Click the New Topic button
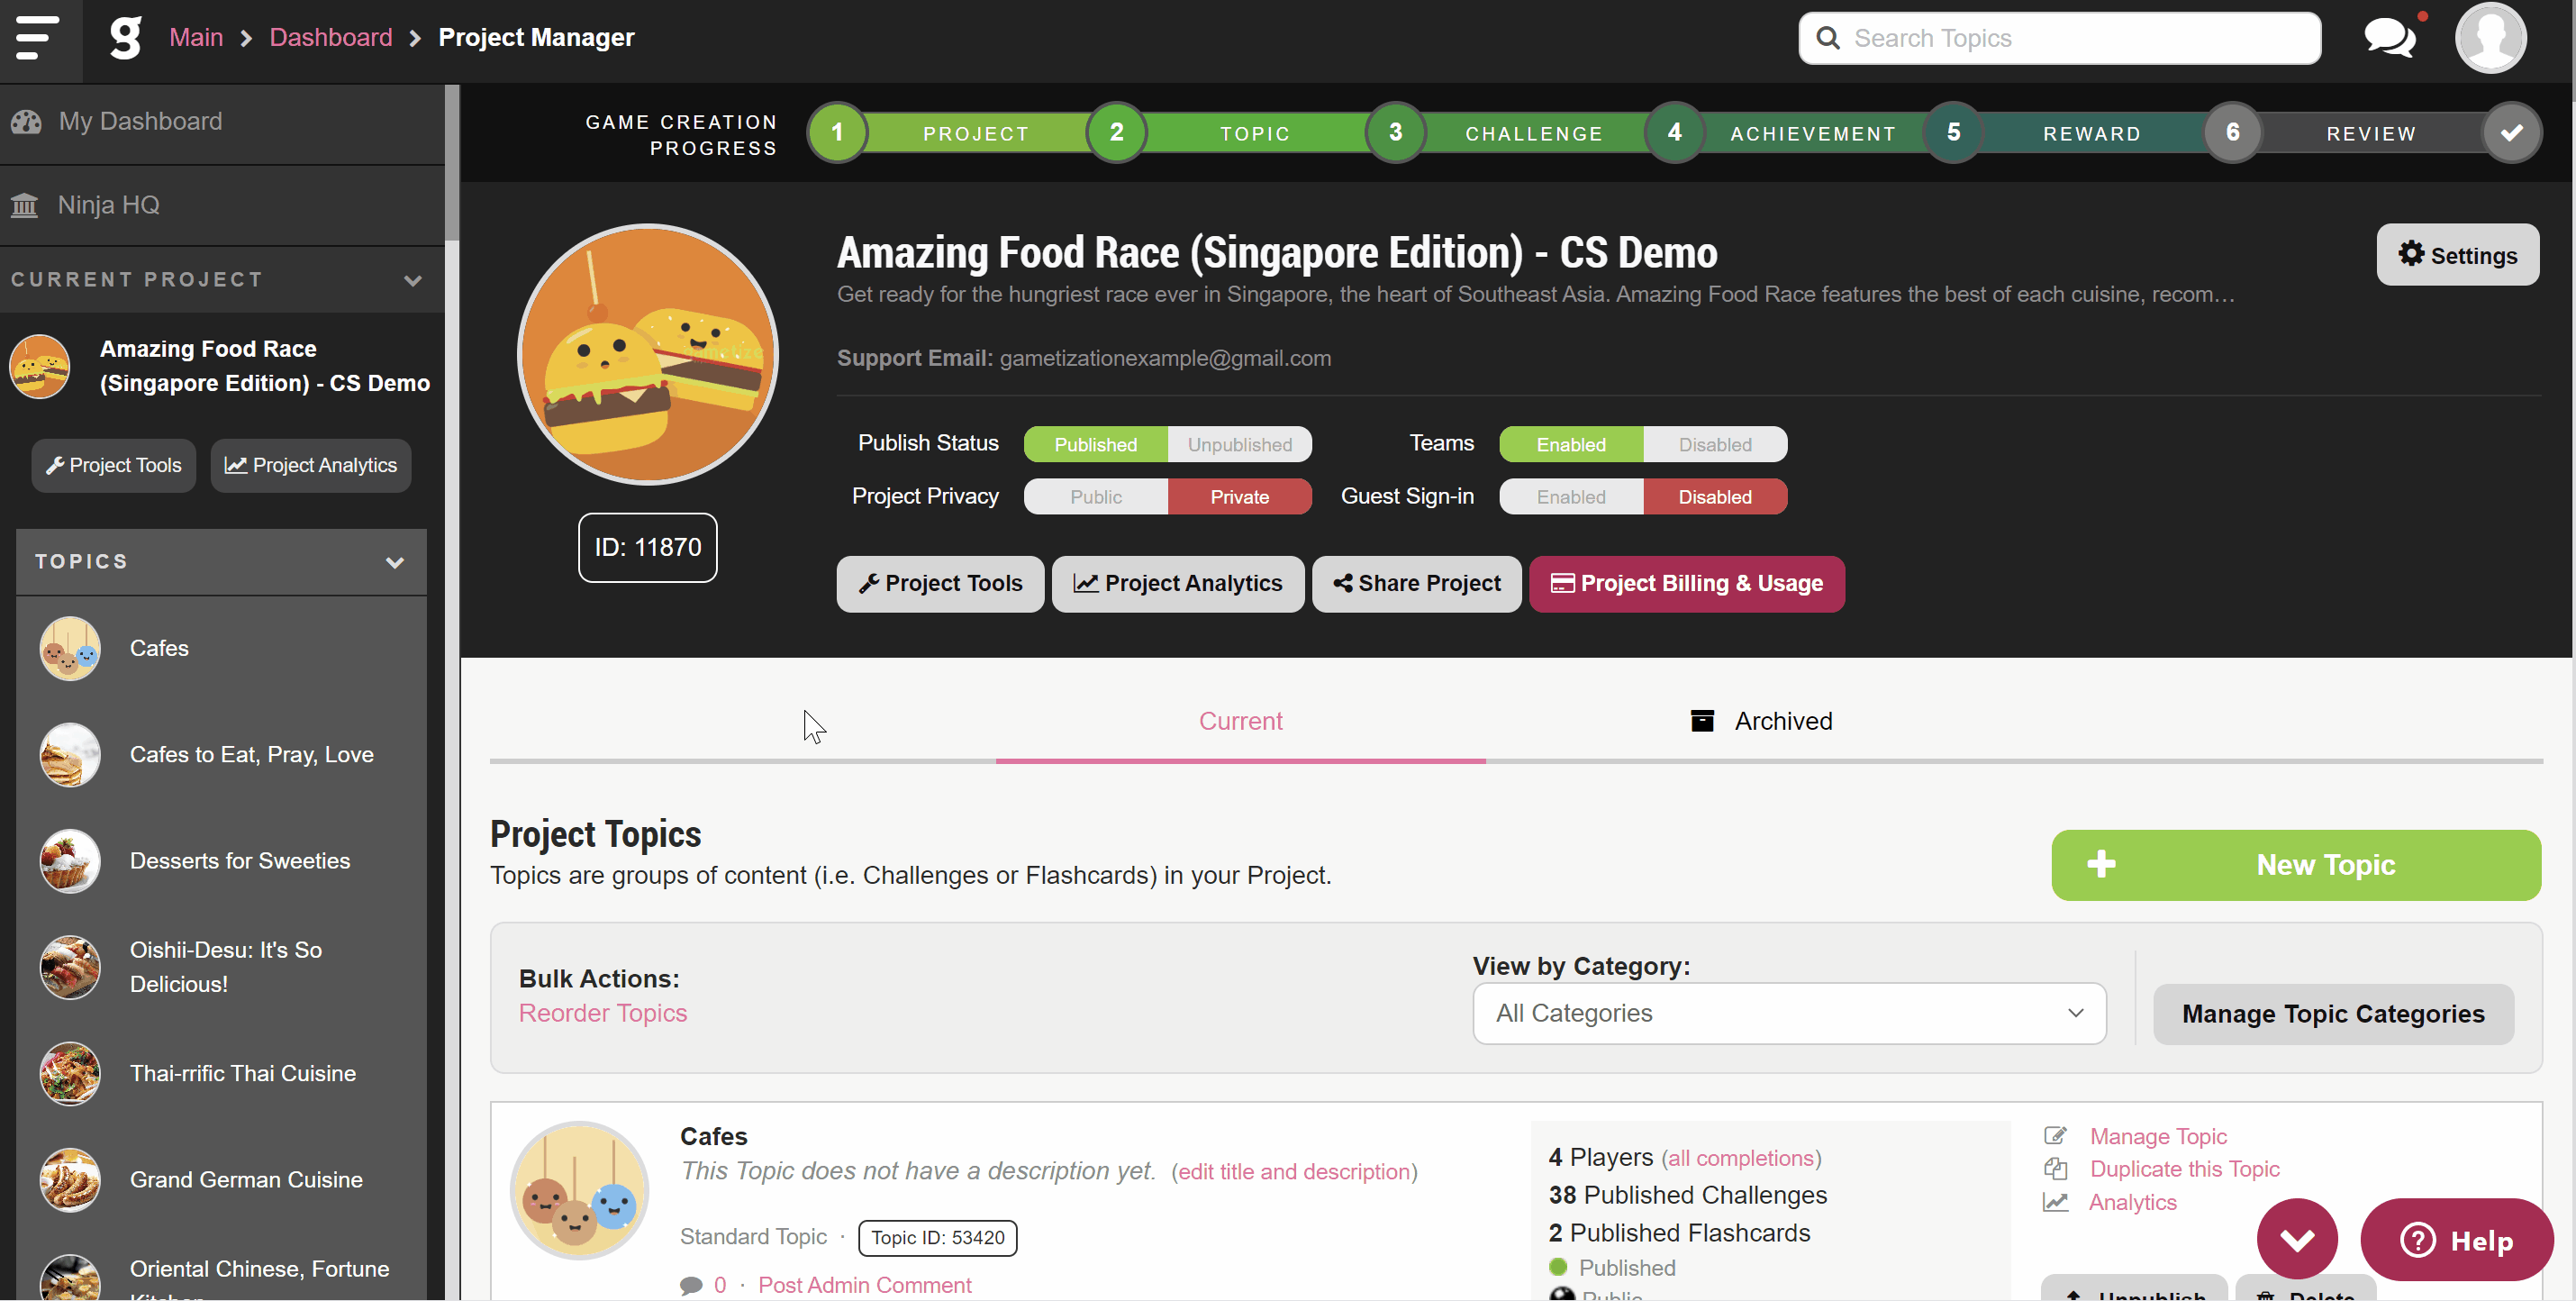 [x=2296, y=865]
